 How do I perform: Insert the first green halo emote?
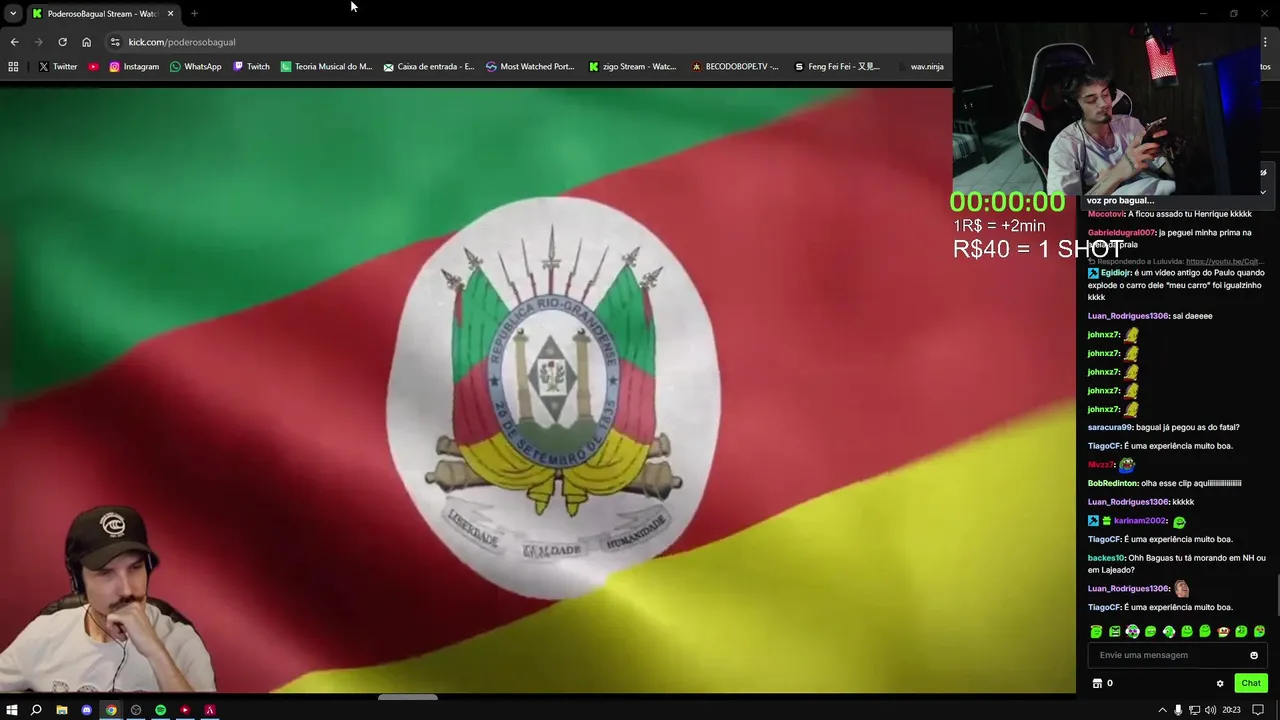coord(1096,632)
